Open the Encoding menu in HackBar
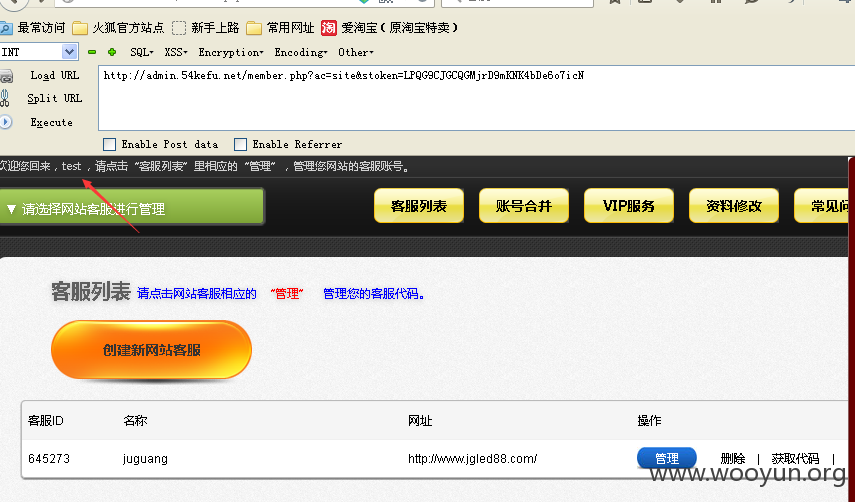855x502 pixels. pyautogui.click(x=301, y=52)
